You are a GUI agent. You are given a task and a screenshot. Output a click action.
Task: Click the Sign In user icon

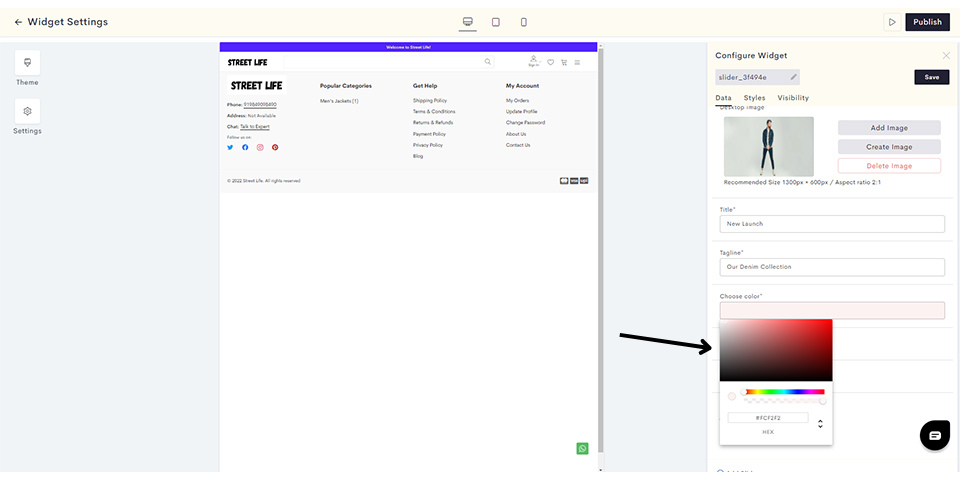pyautogui.click(x=533, y=61)
